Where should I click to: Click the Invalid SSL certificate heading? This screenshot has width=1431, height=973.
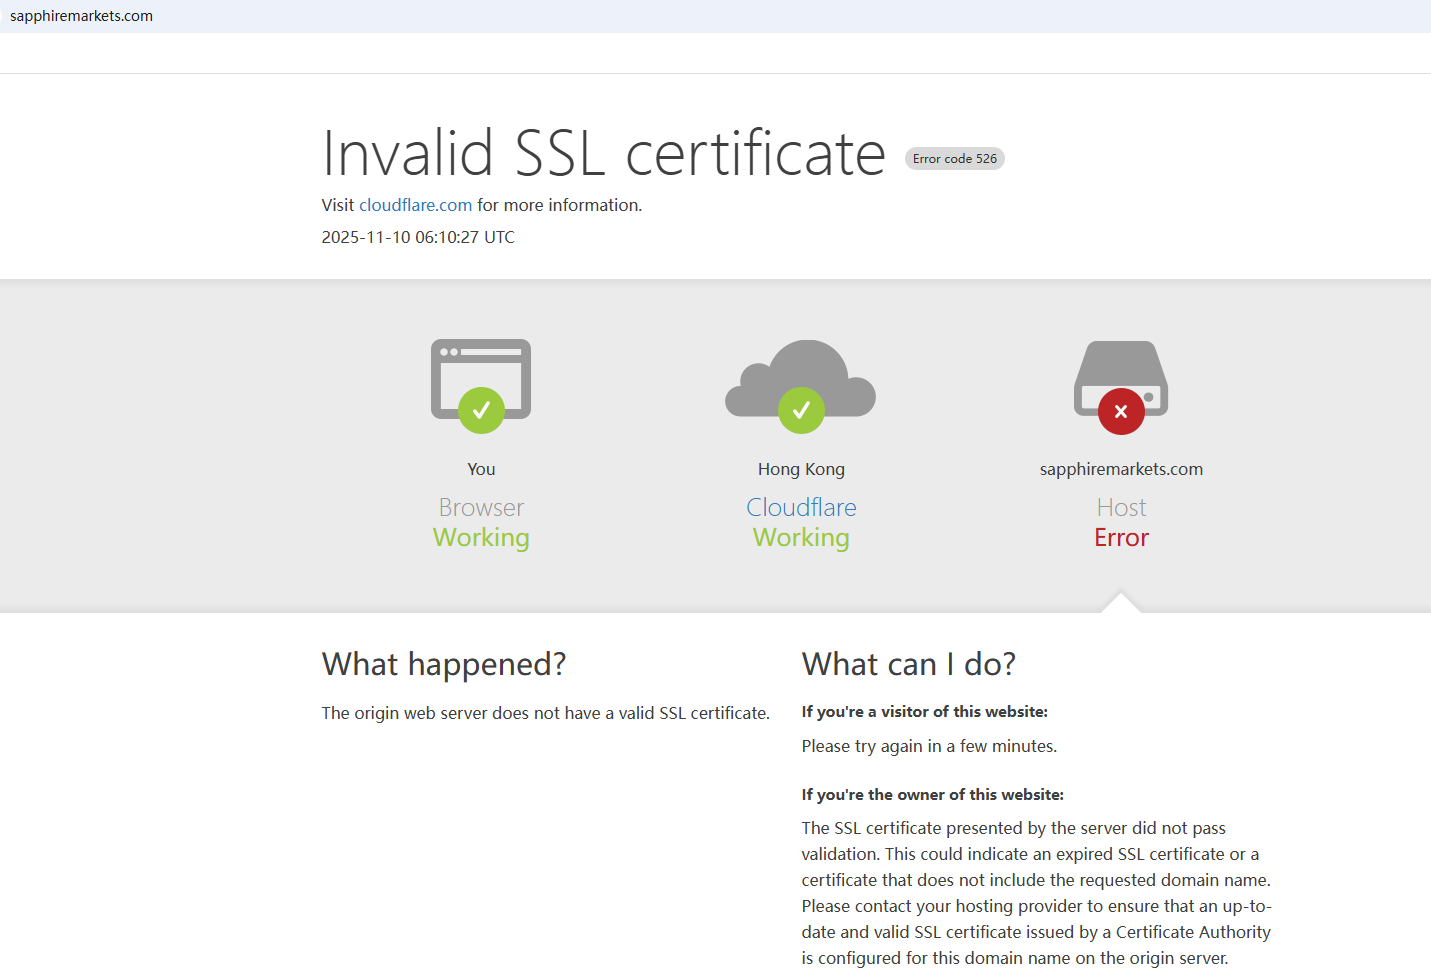(x=604, y=154)
